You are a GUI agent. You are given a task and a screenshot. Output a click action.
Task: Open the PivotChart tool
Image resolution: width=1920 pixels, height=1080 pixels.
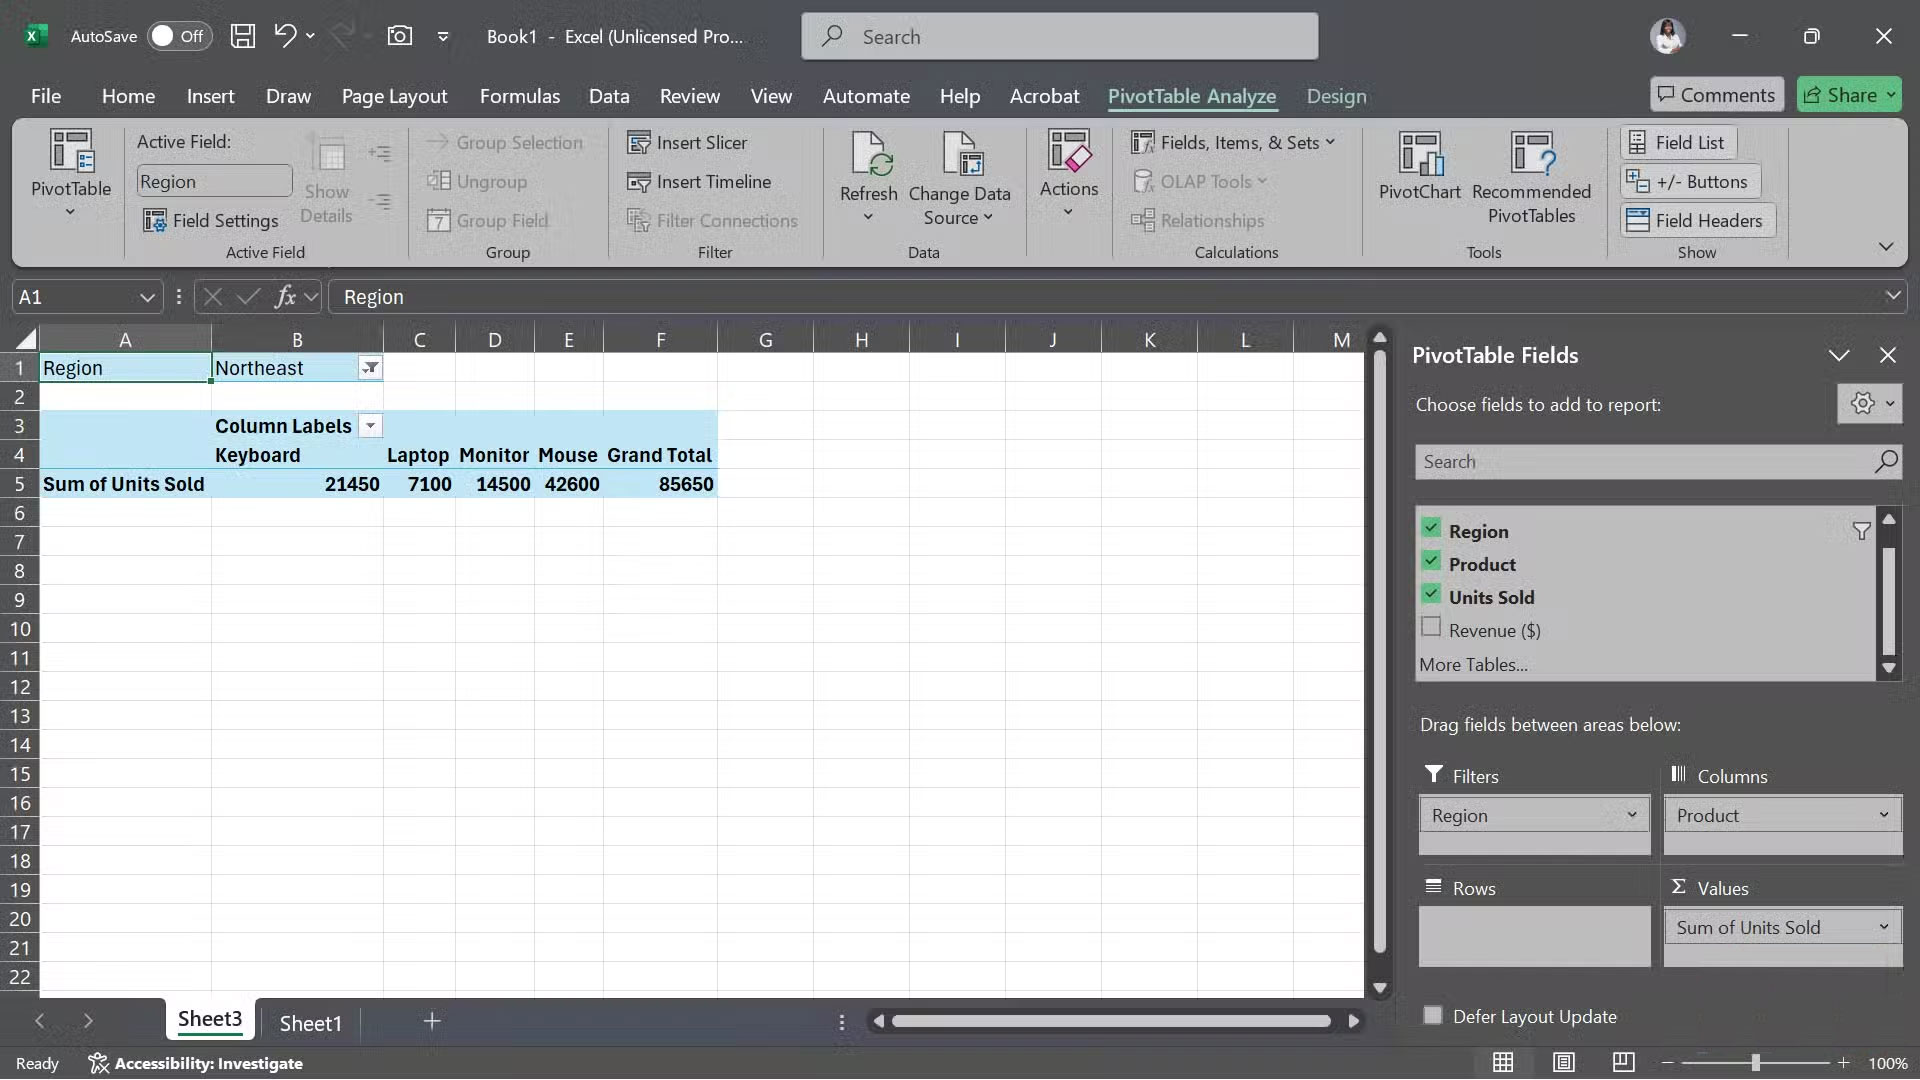click(x=1419, y=170)
